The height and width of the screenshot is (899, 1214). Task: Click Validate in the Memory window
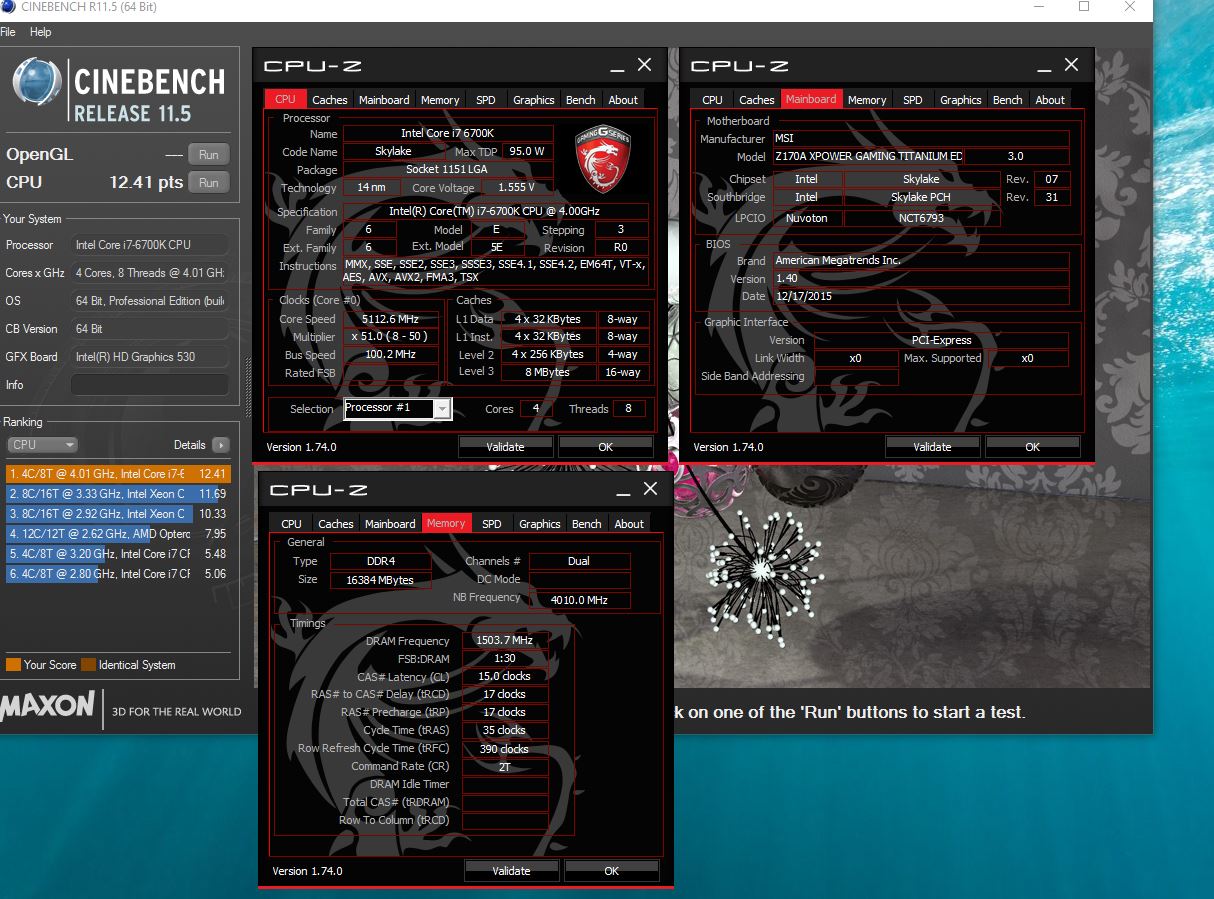[x=511, y=871]
